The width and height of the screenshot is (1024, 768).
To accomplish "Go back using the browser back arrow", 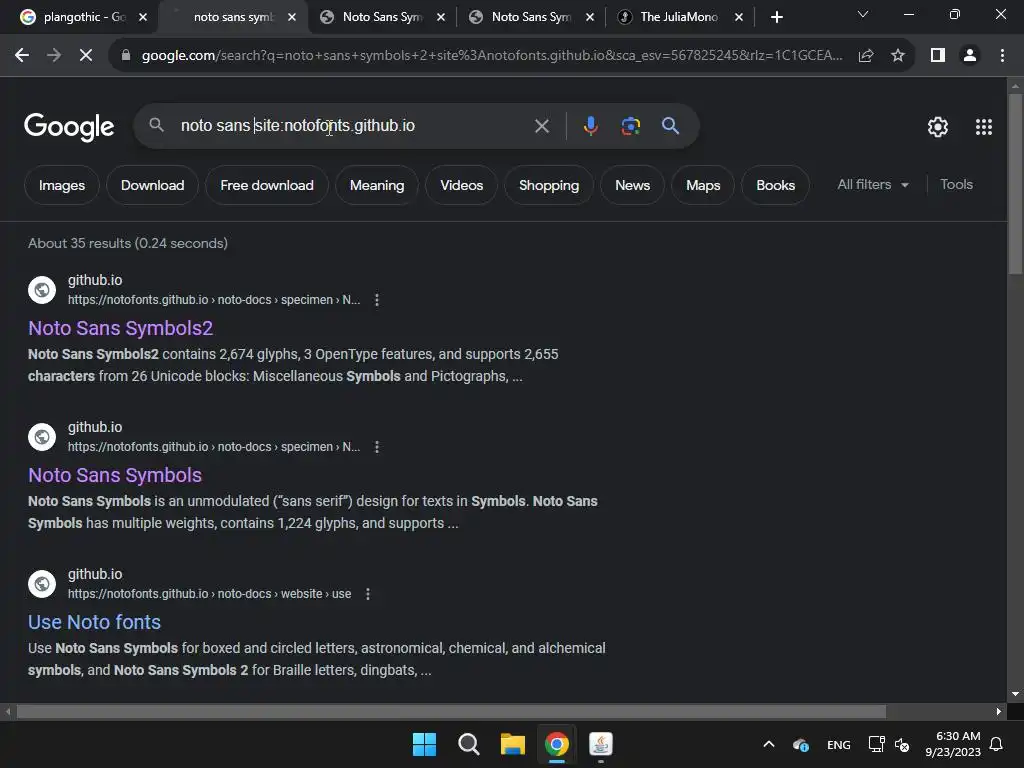I will (22, 56).
